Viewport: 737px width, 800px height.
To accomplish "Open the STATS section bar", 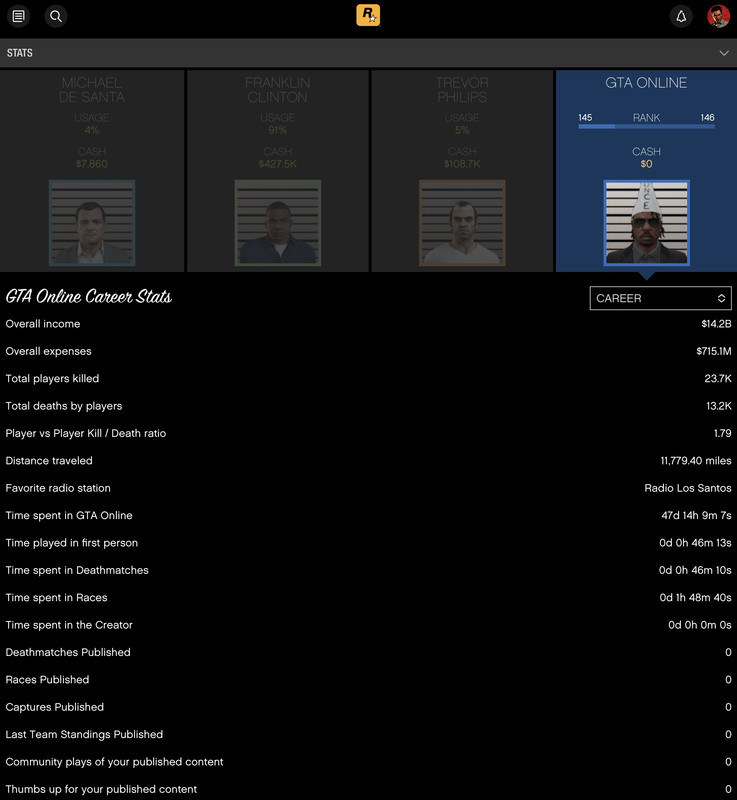I will point(368,53).
